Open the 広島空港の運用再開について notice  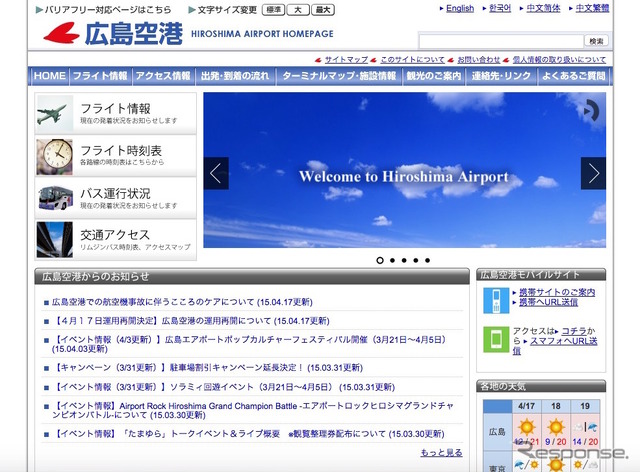pos(191,321)
